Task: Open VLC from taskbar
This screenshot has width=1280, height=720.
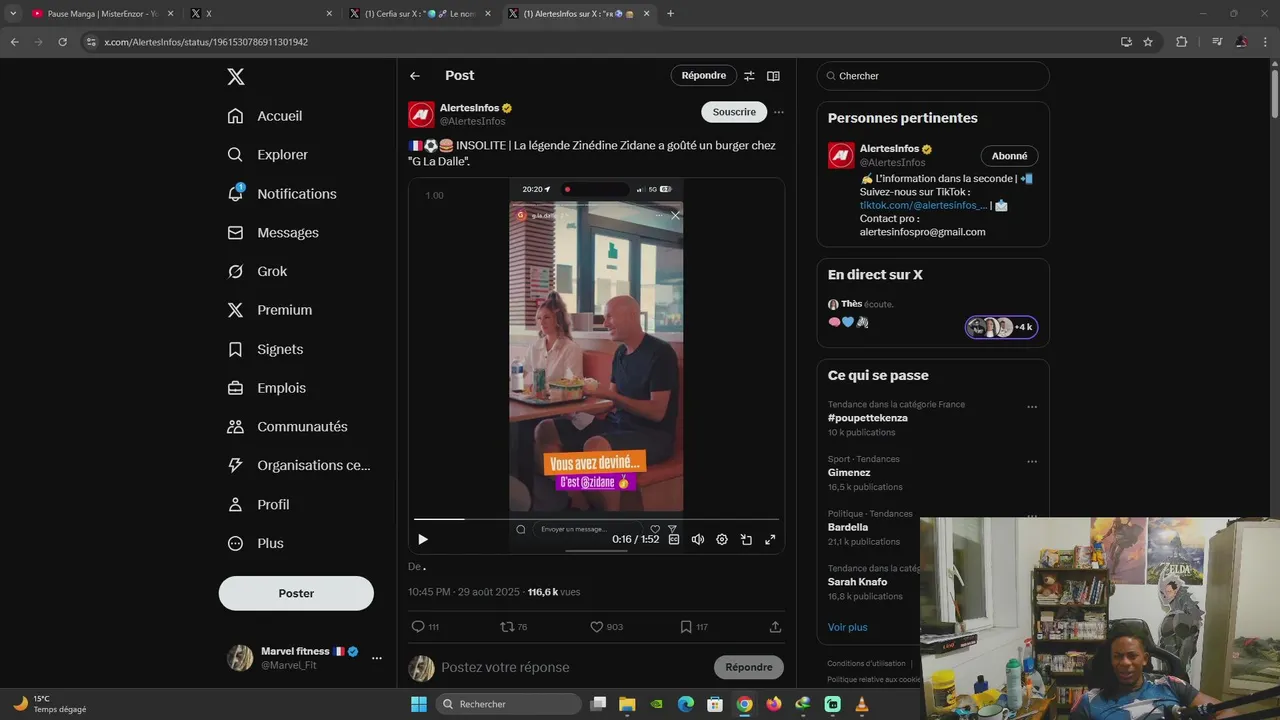Action: pyautogui.click(x=862, y=704)
